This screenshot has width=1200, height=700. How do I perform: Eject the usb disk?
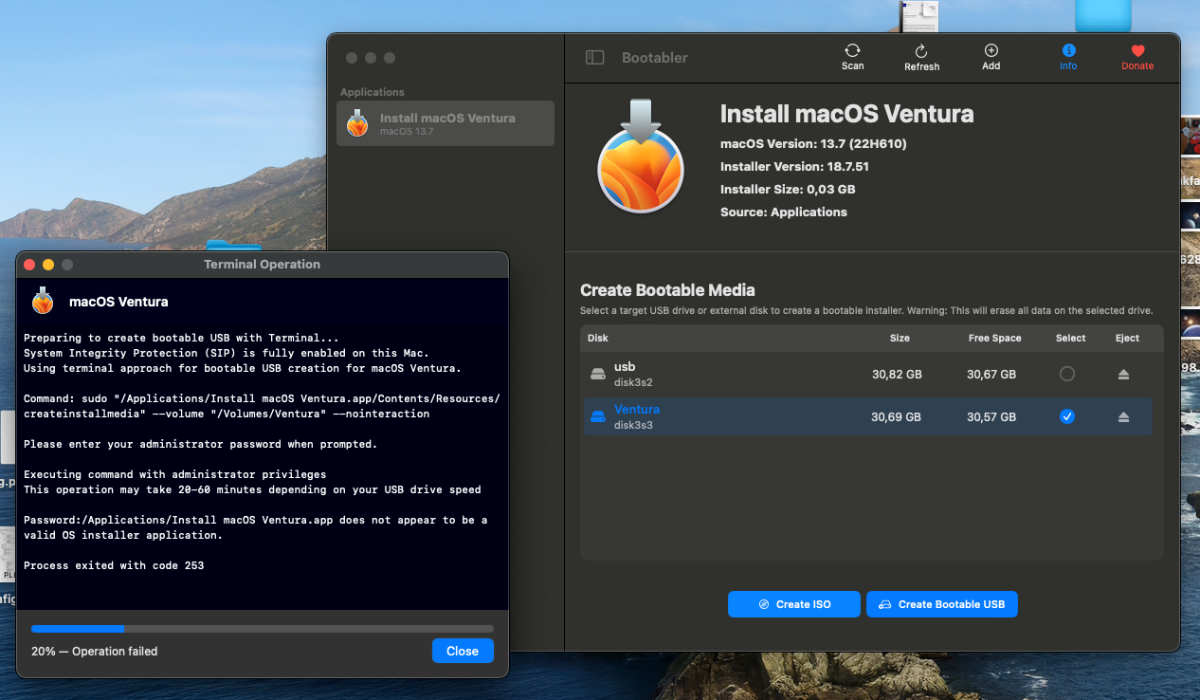pyautogui.click(x=1123, y=374)
